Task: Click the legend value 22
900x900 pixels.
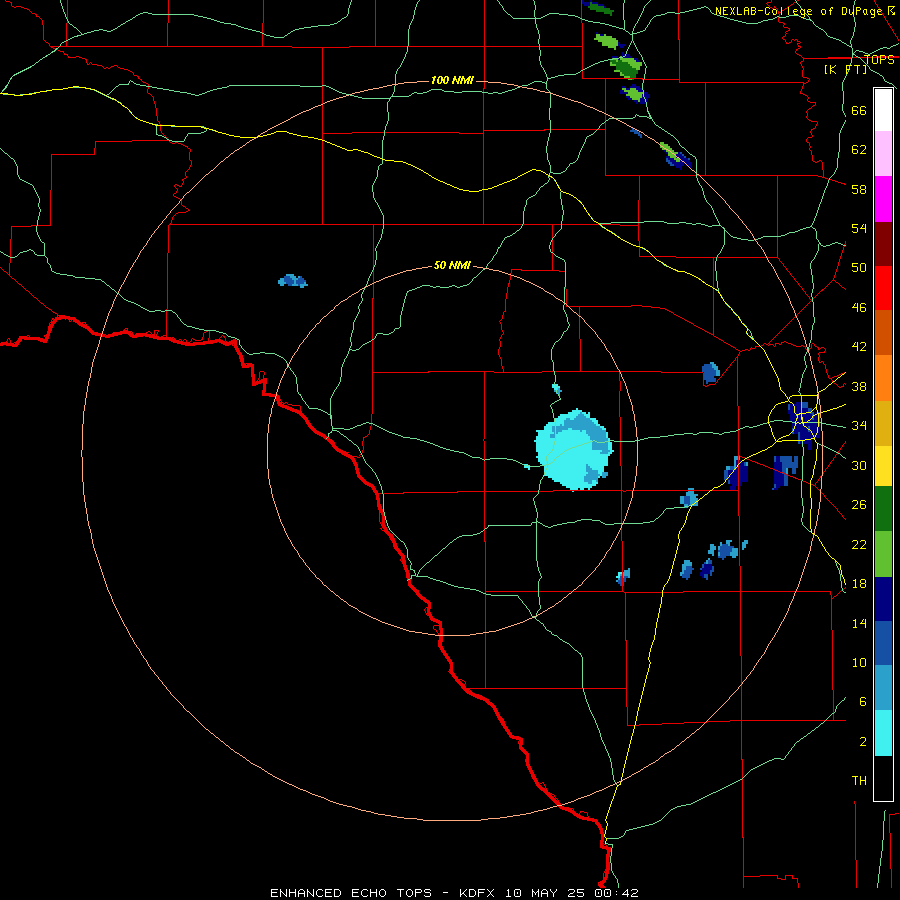Action: click(x=859, y=545)
